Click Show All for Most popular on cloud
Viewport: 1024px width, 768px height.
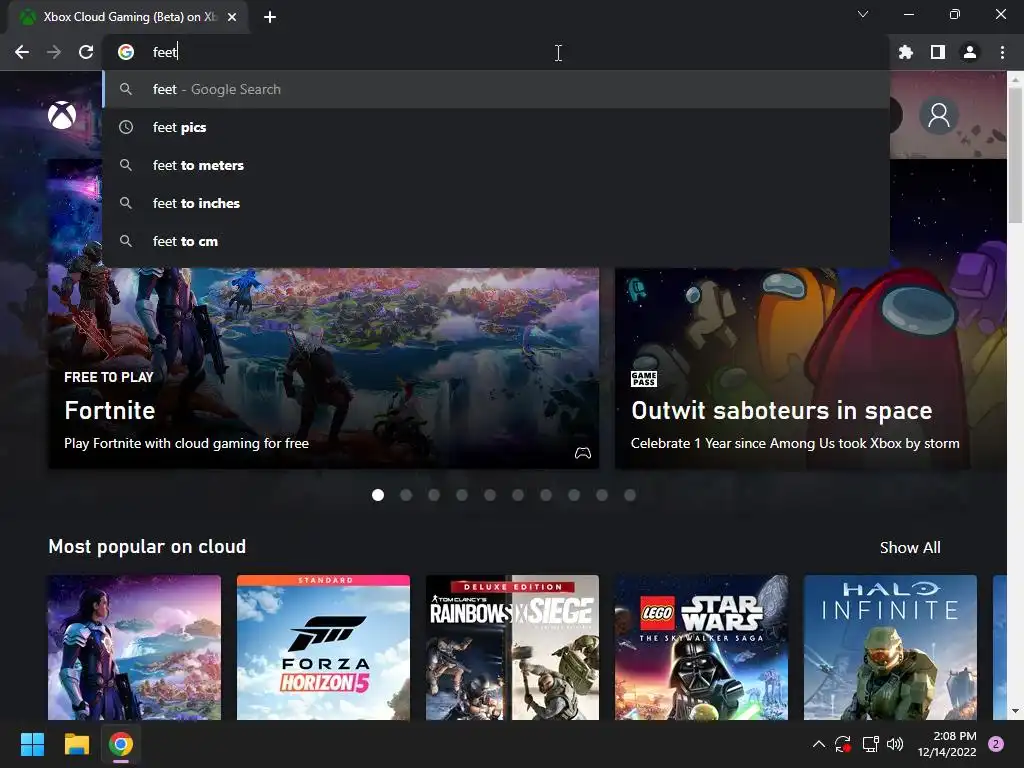(x=910, y=547)
